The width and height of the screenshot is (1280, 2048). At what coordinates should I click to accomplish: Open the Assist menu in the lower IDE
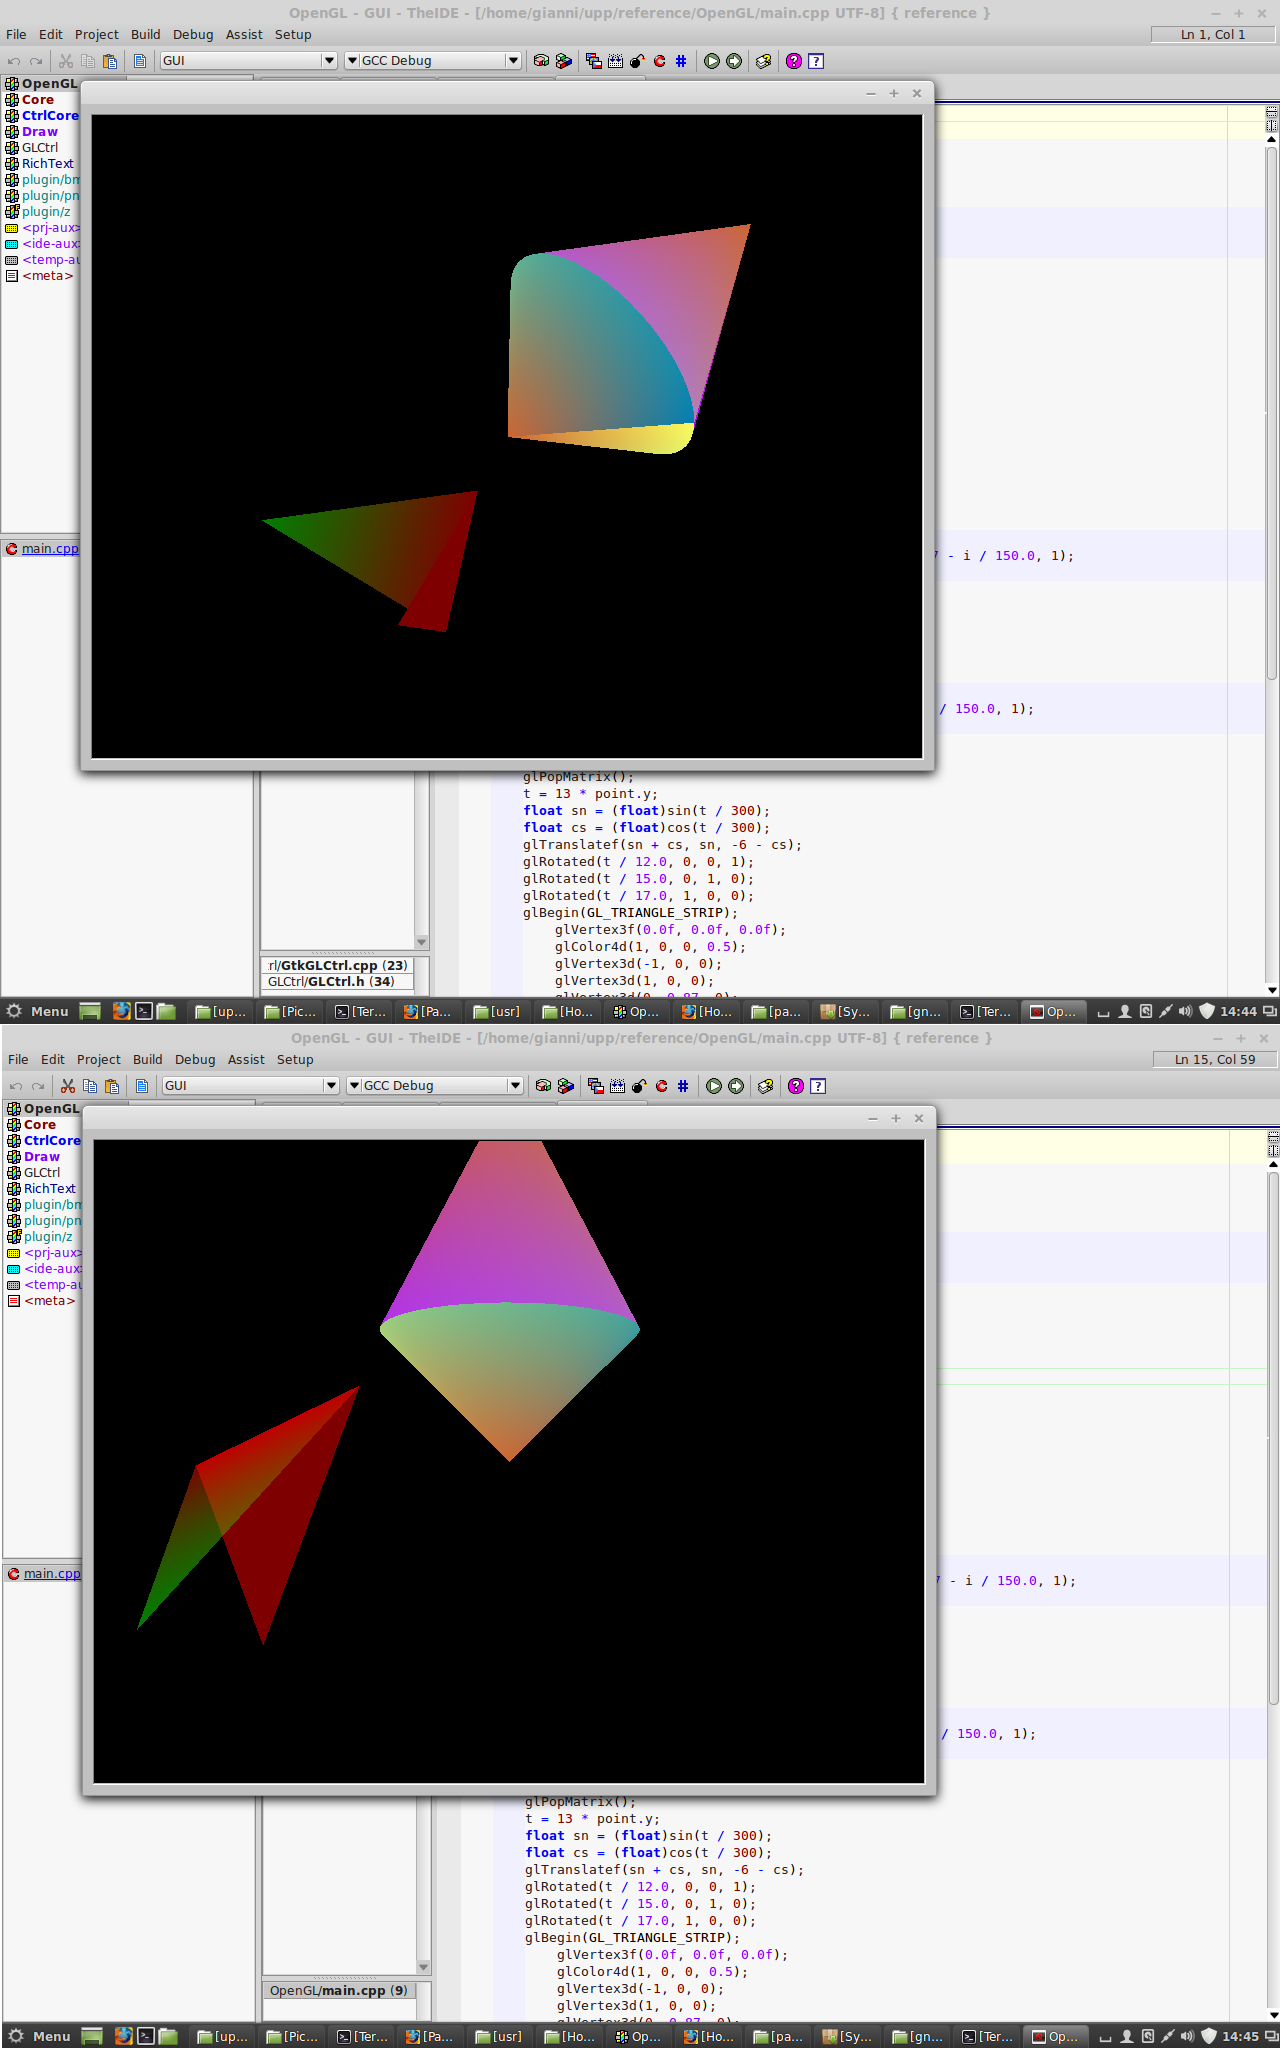(x=246, y=1059)
